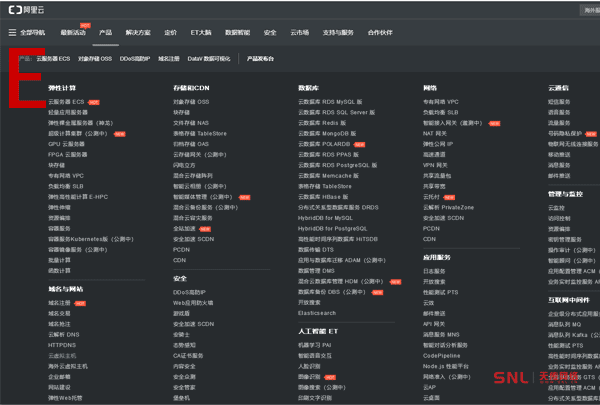
Task: Open HybridDB for MySQL link
Action: 325,218
